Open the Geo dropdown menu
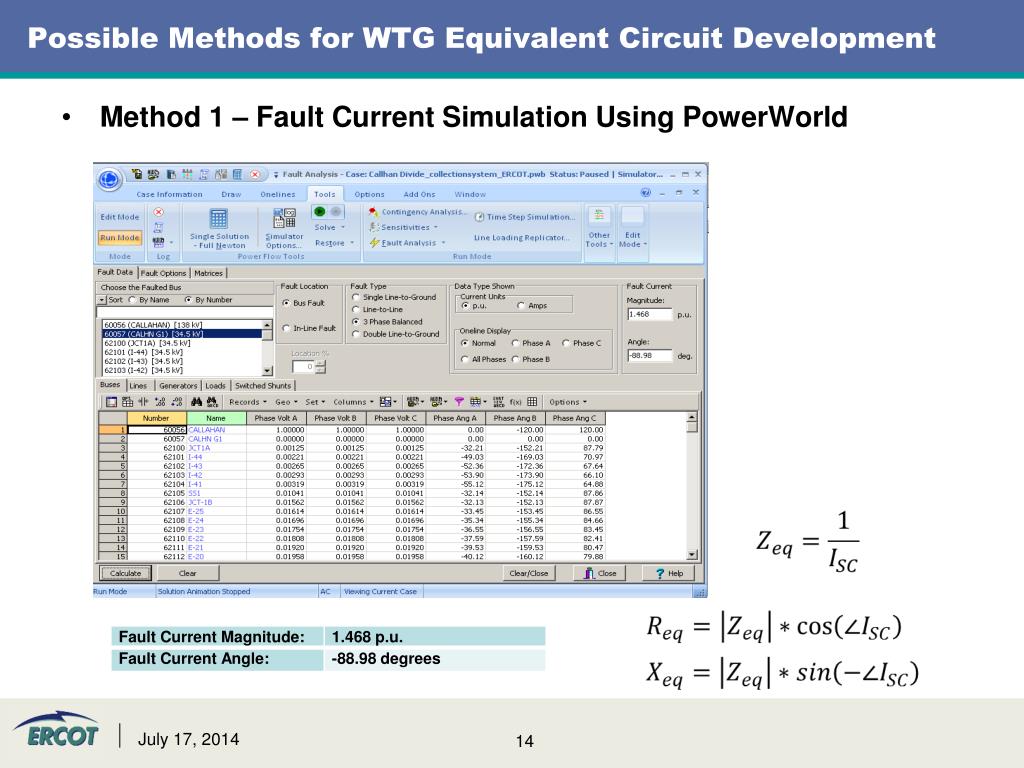1024x768 pixels. point(286,402)
